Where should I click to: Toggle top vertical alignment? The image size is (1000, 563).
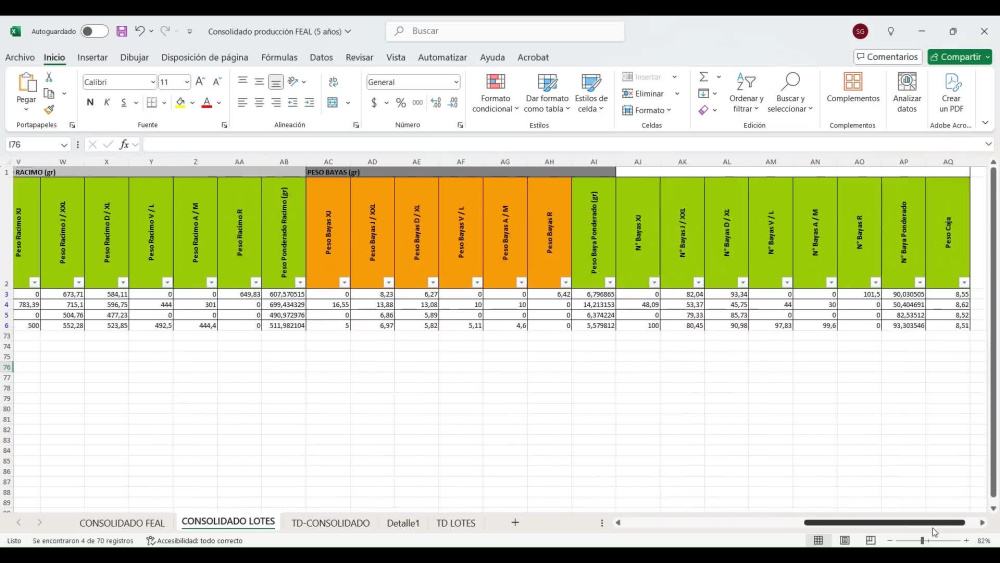242,82
